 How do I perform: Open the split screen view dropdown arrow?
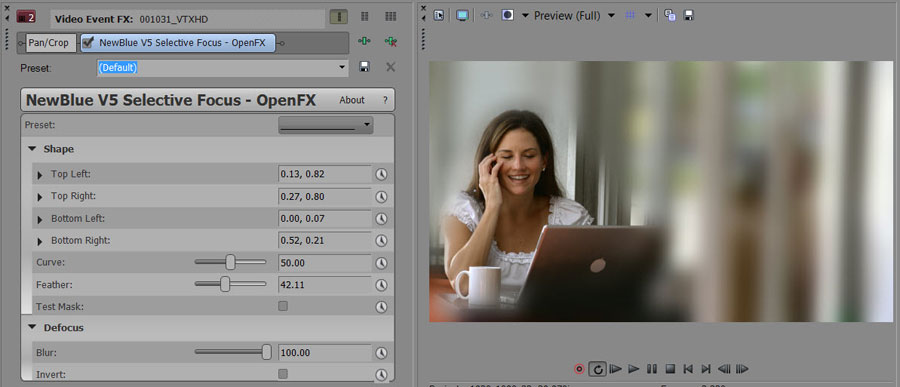click(x=525, y=16)
